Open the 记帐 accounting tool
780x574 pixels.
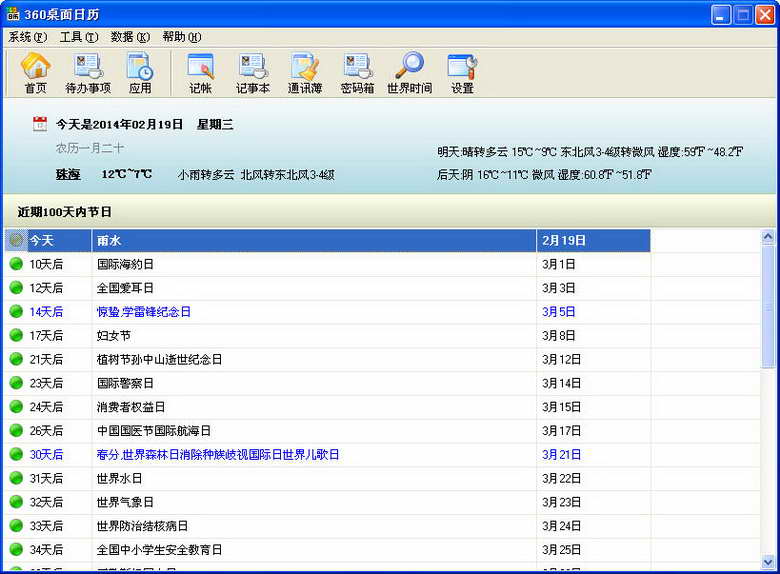coord(200,73)
